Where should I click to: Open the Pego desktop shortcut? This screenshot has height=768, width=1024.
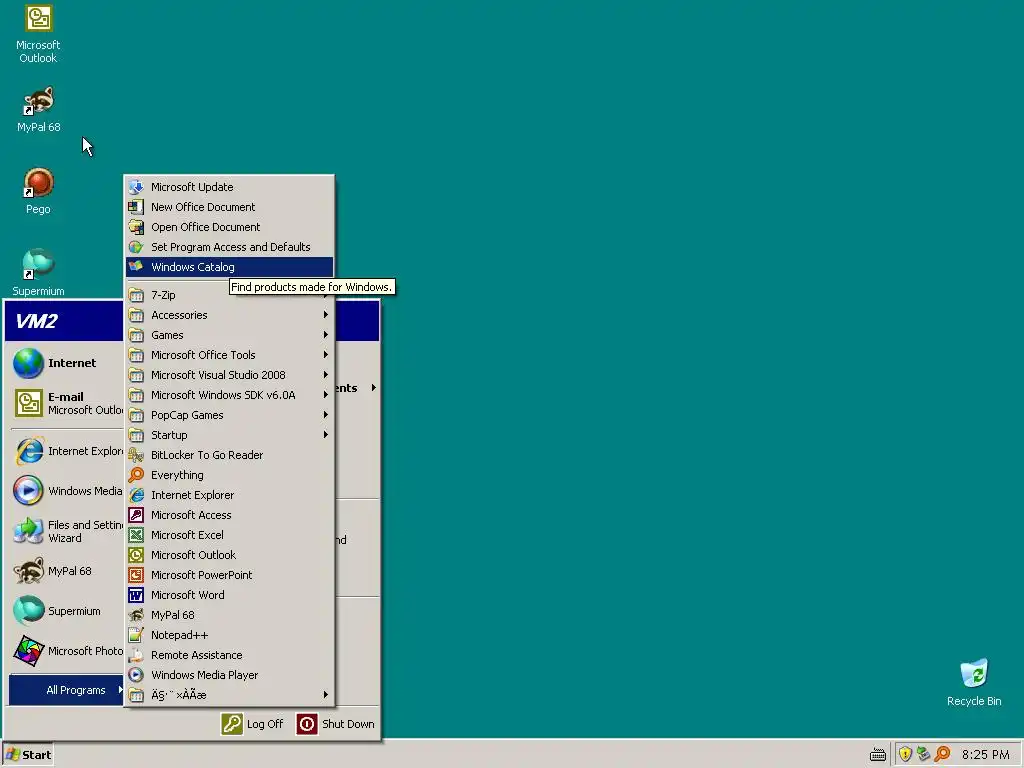pyautogui.click(x=38, y=191)
